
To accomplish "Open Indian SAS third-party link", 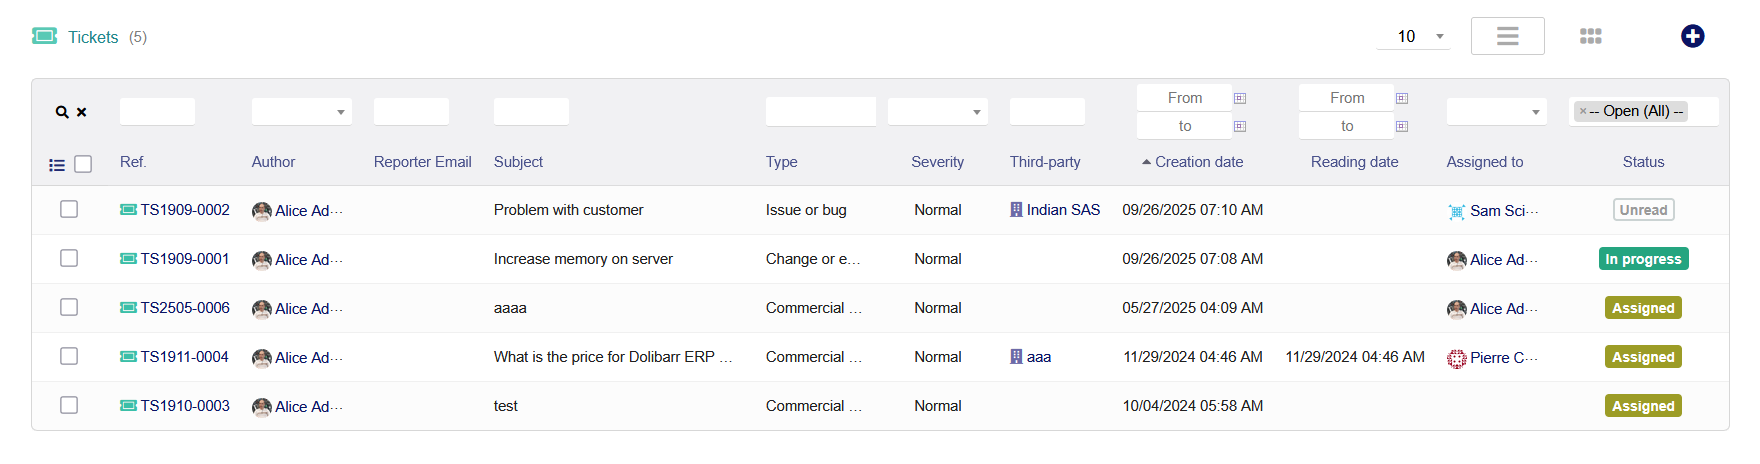I will [1062, 210].
